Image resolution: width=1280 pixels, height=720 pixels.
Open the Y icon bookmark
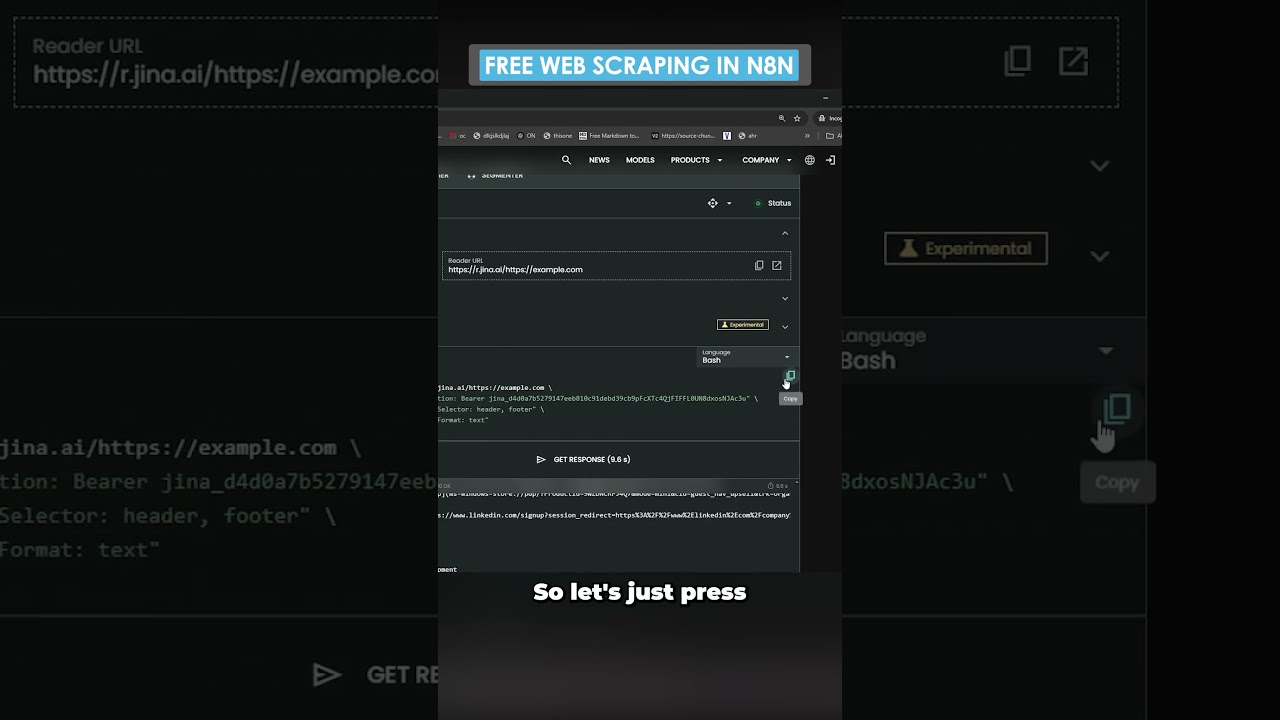[727, 136]
